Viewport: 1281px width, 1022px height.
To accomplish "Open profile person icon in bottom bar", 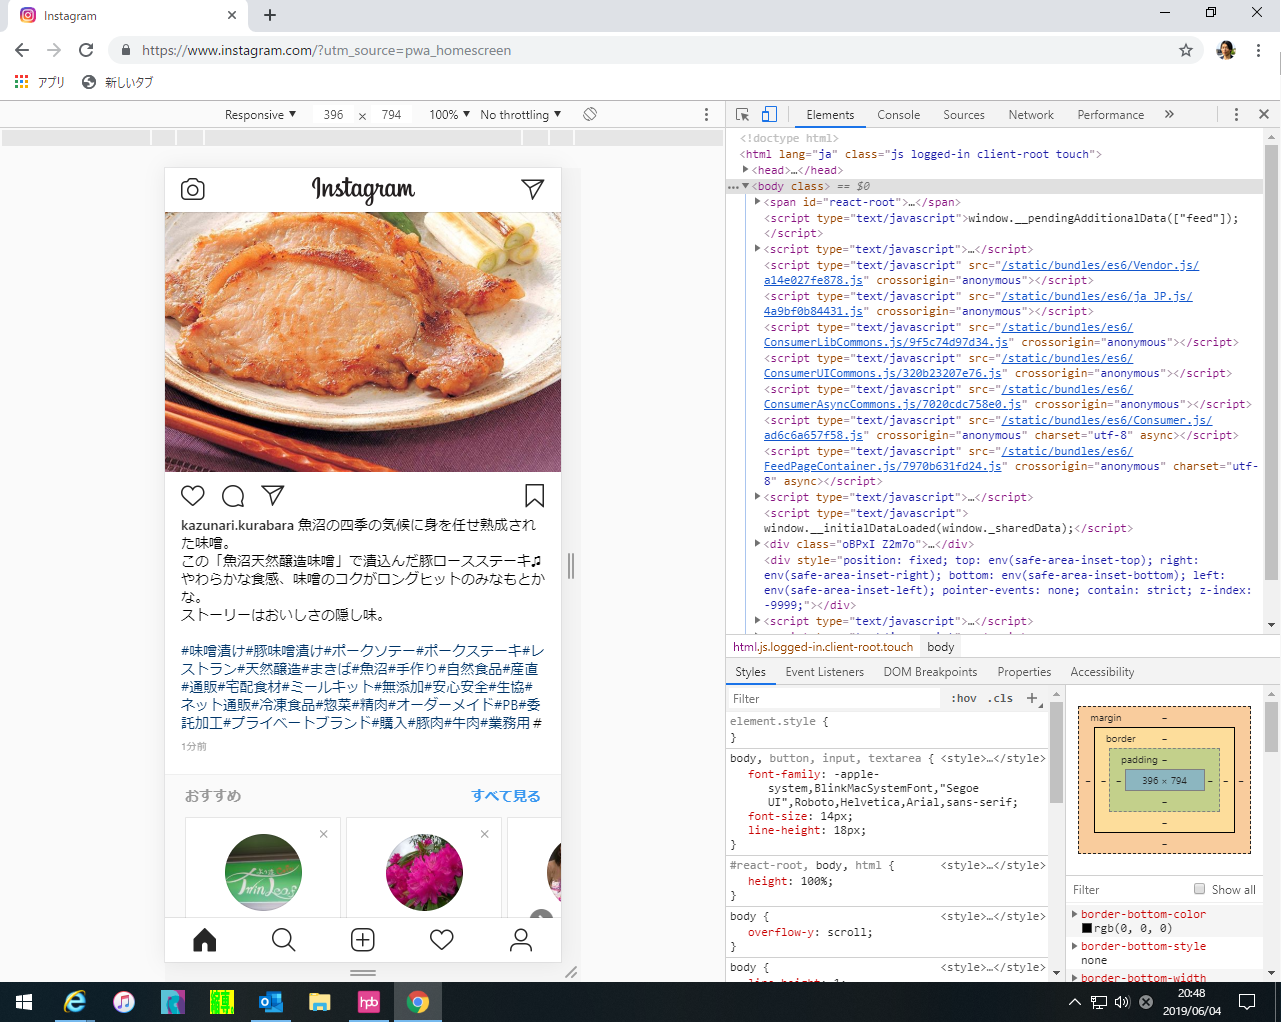I will pos(521,939).
